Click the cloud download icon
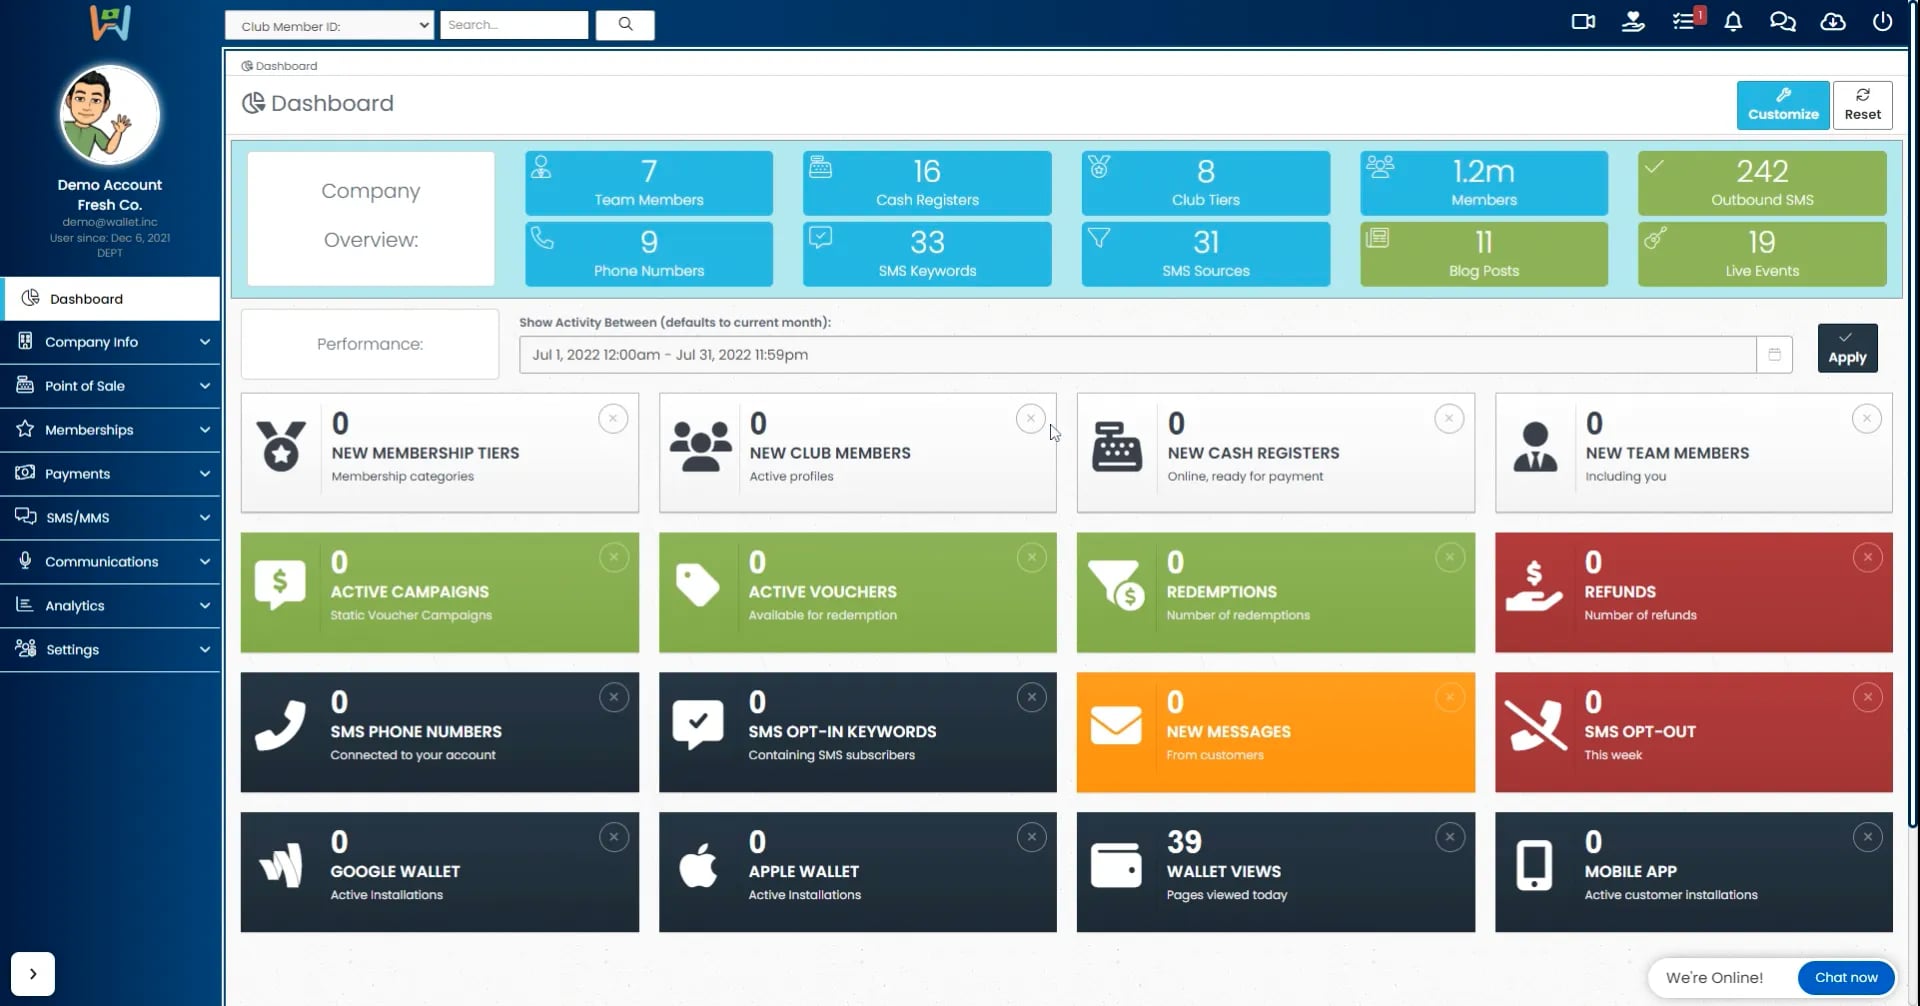1920x1006 pixels. click(1833, 21)
